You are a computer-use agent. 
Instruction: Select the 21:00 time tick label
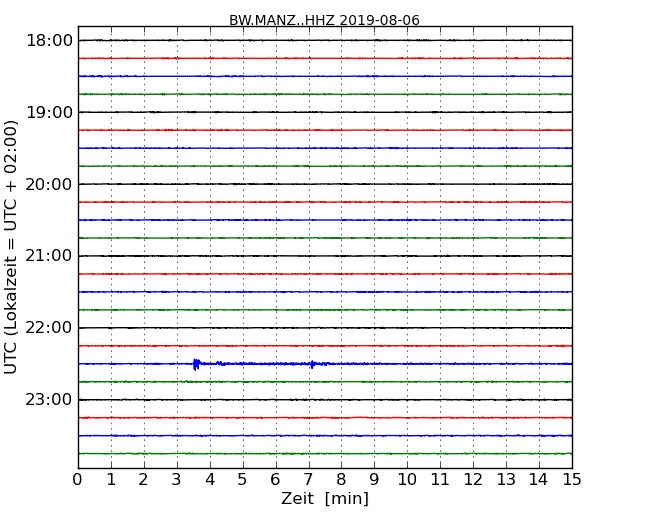pos(49,256)
